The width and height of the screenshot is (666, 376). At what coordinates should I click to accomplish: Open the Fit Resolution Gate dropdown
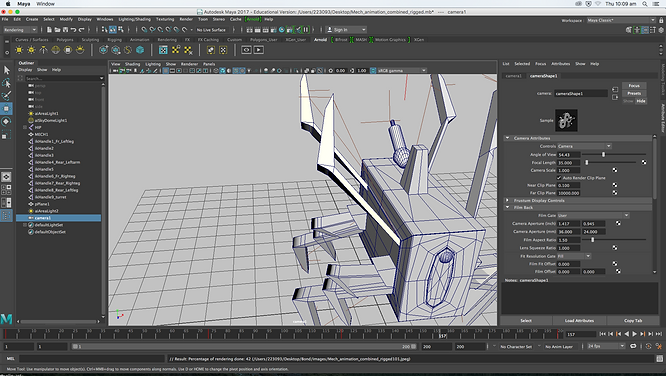[x=574, y=256]
